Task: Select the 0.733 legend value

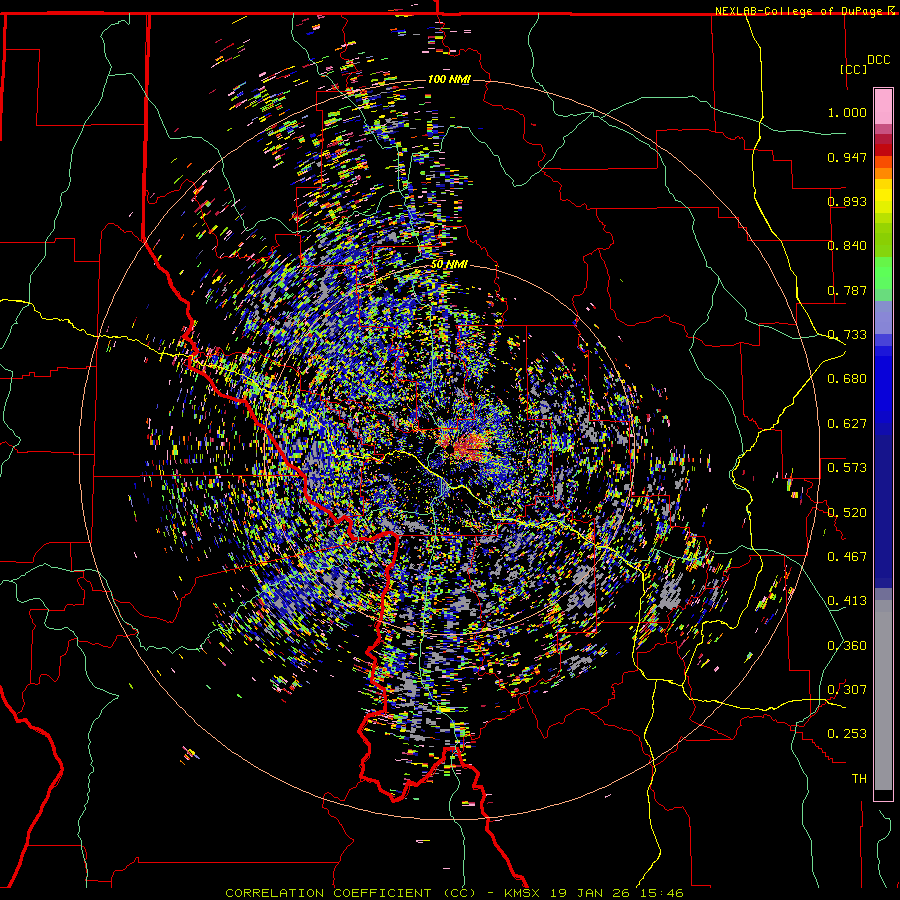Action: [847, 335]
